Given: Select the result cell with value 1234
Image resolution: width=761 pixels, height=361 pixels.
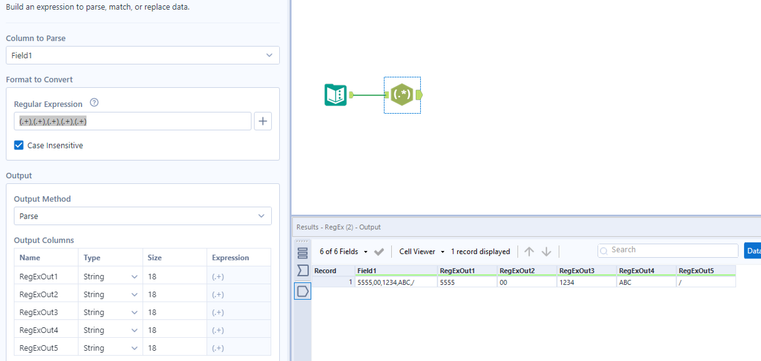Looking at the screenshot, I should tap(587, 282).
